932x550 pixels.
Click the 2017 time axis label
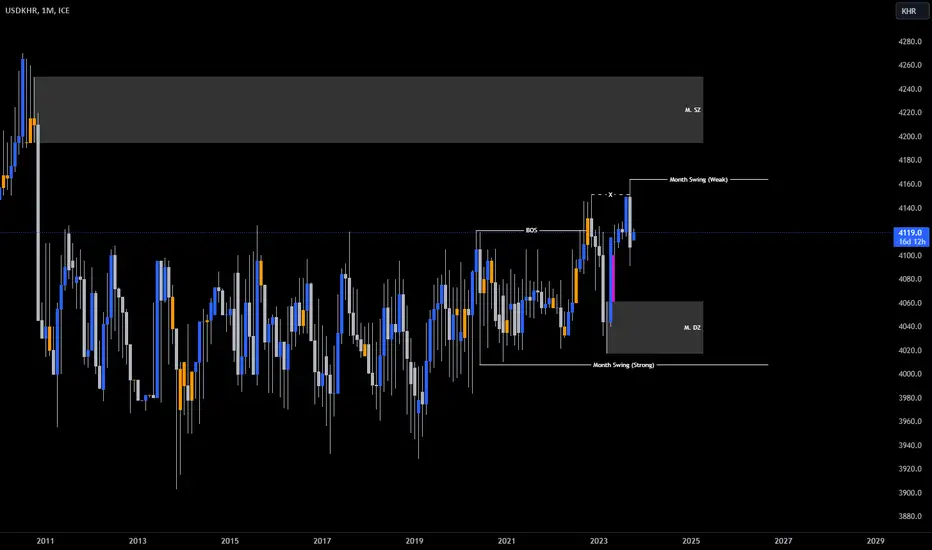point(322,541)
